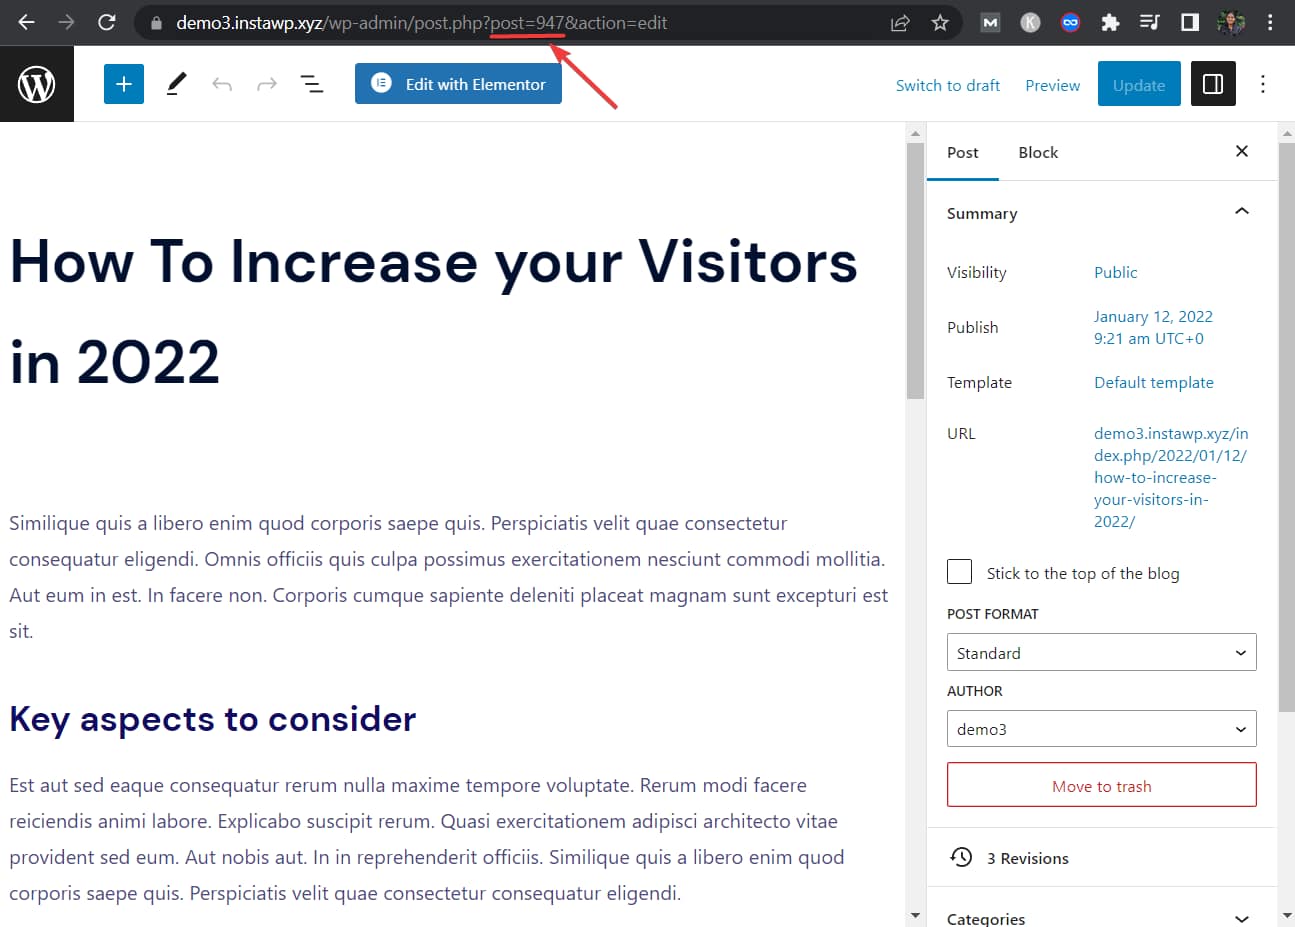Click the WordPress logo
1295x927 pixels.
point(37,84)
